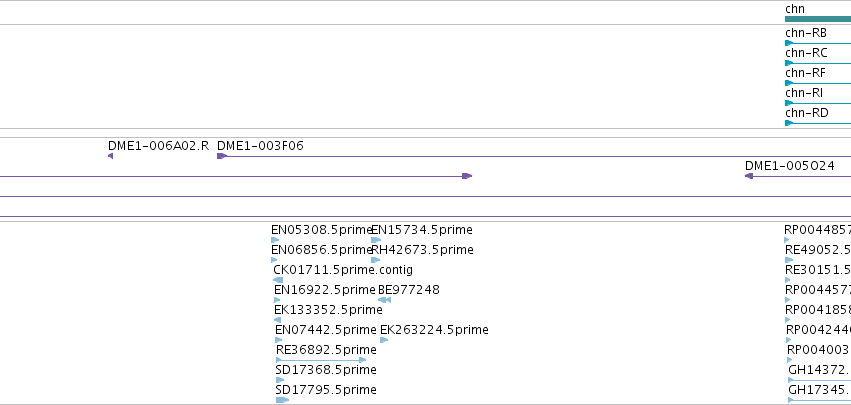Click the SD17368.5prime EST arrow
Image resolution: width=851 pixels, height=405 pixels.
(280, 380)
